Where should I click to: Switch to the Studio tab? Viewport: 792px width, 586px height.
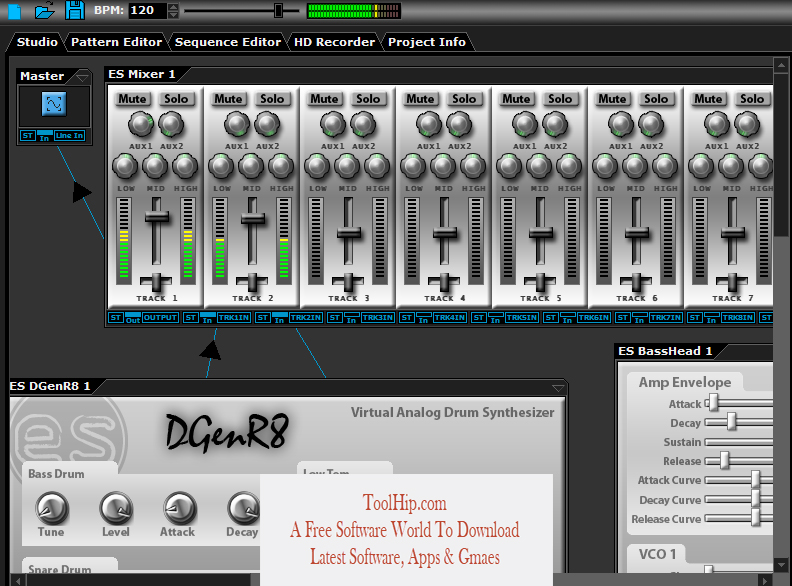[x=37, y=42]
